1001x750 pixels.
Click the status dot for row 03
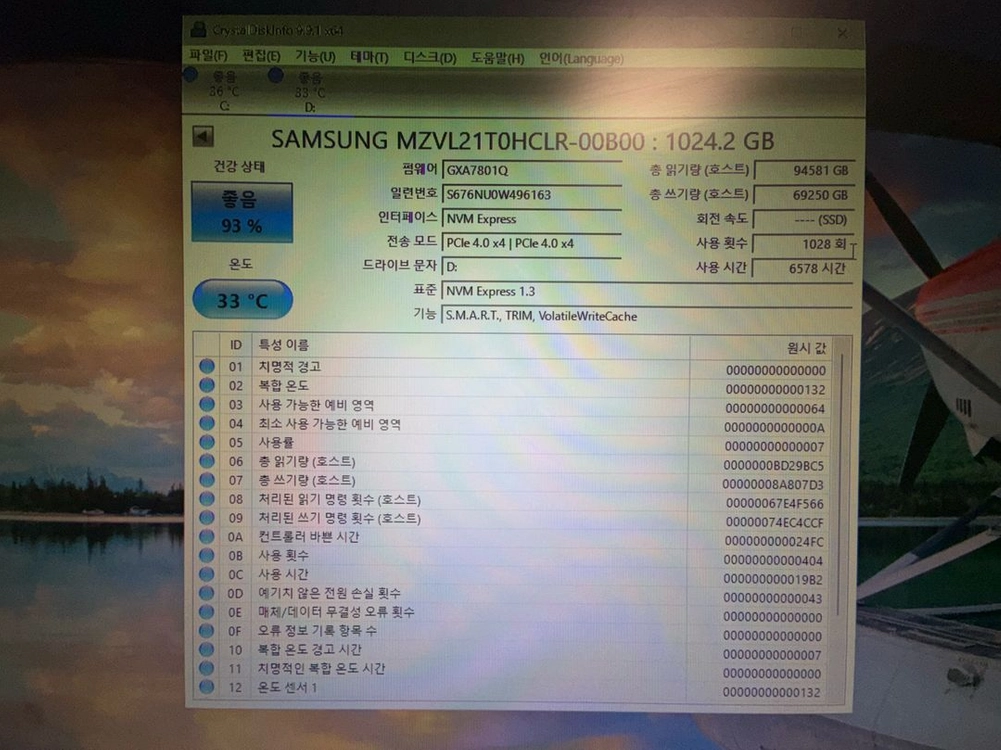(207, 404)
